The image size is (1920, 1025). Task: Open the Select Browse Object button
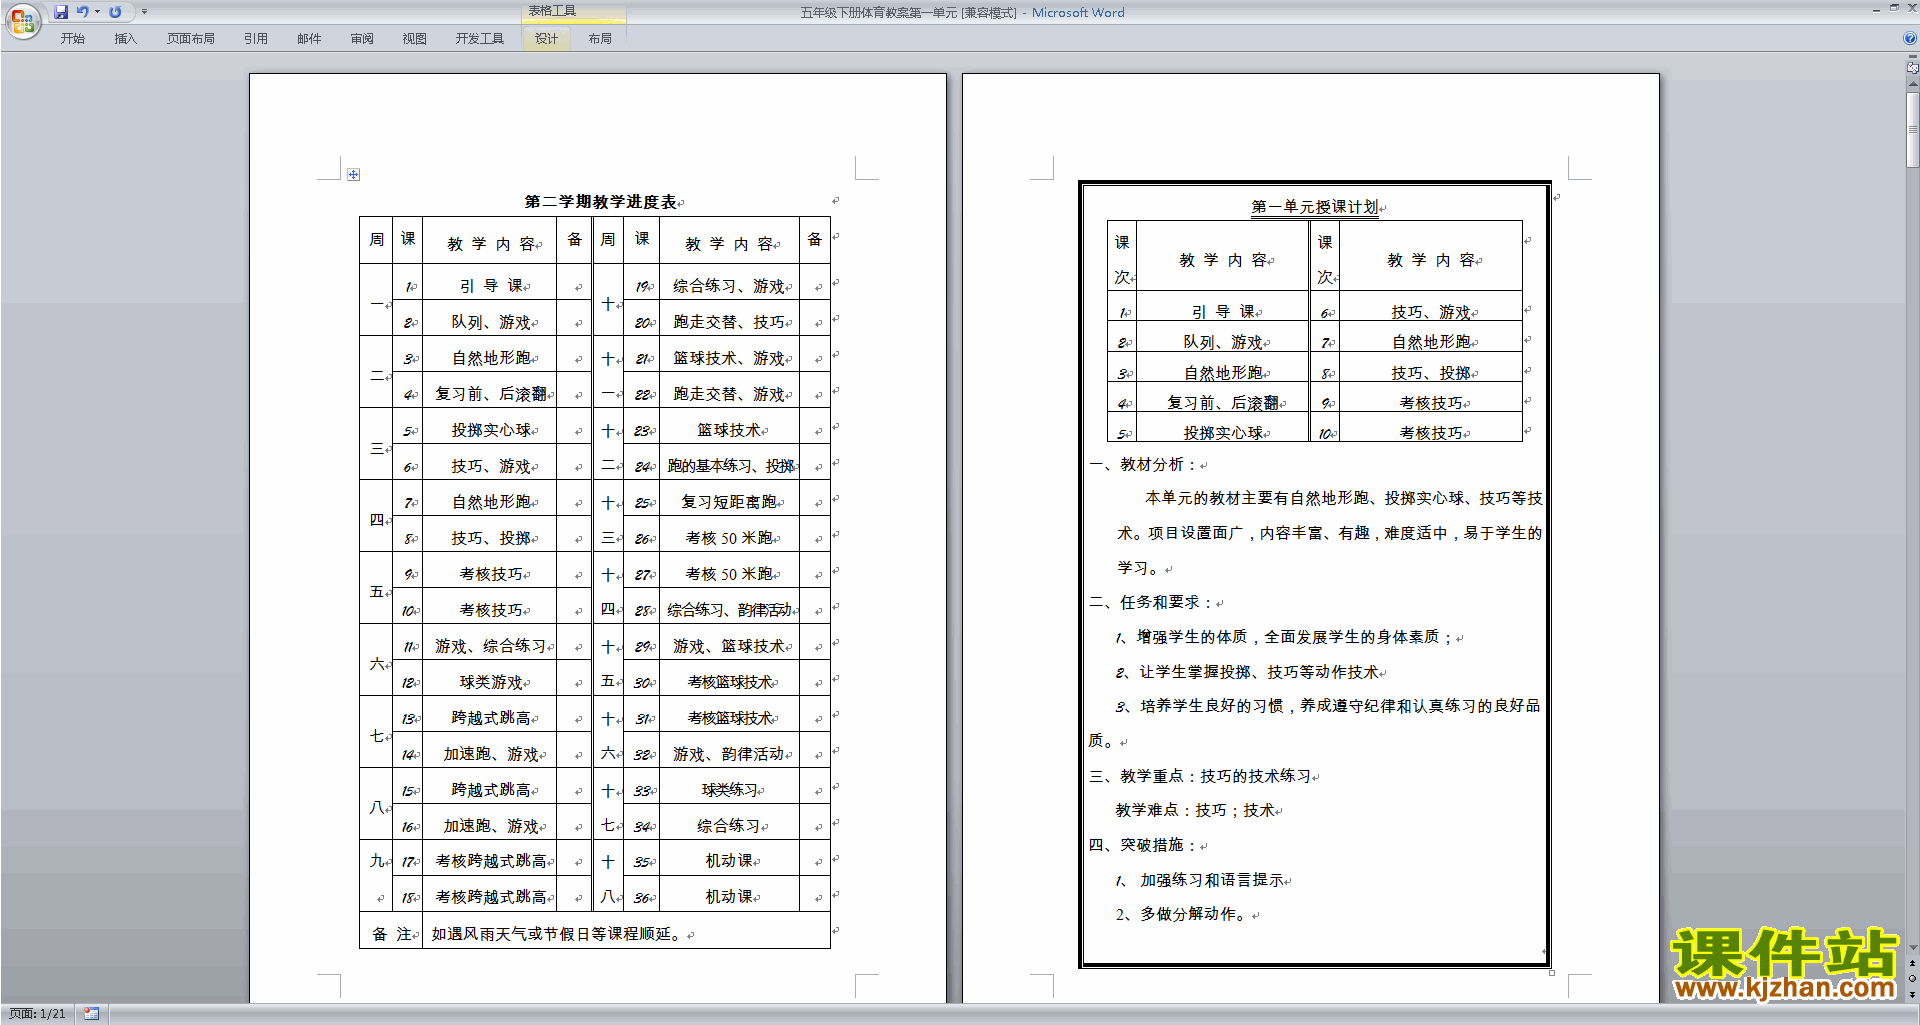tap(1913, 979)
